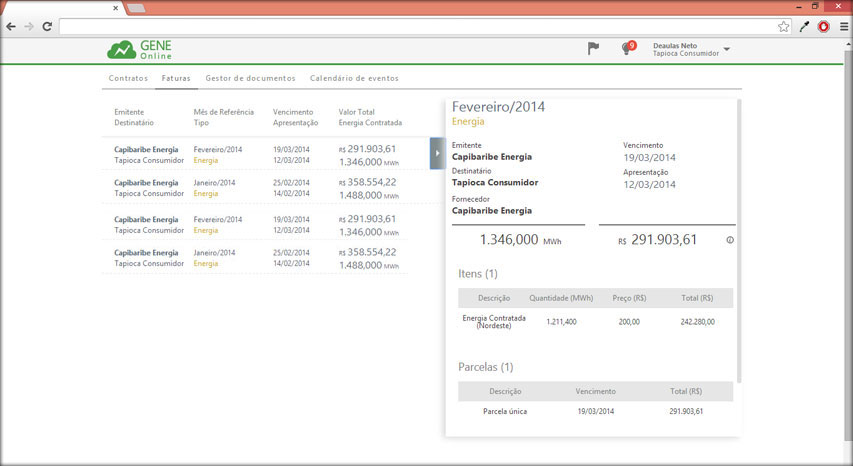Image resolution: width=853 pixels, height=466 pixels.
Task: Click the Itens (1) section heading
Action: click(x=478, y=274)
